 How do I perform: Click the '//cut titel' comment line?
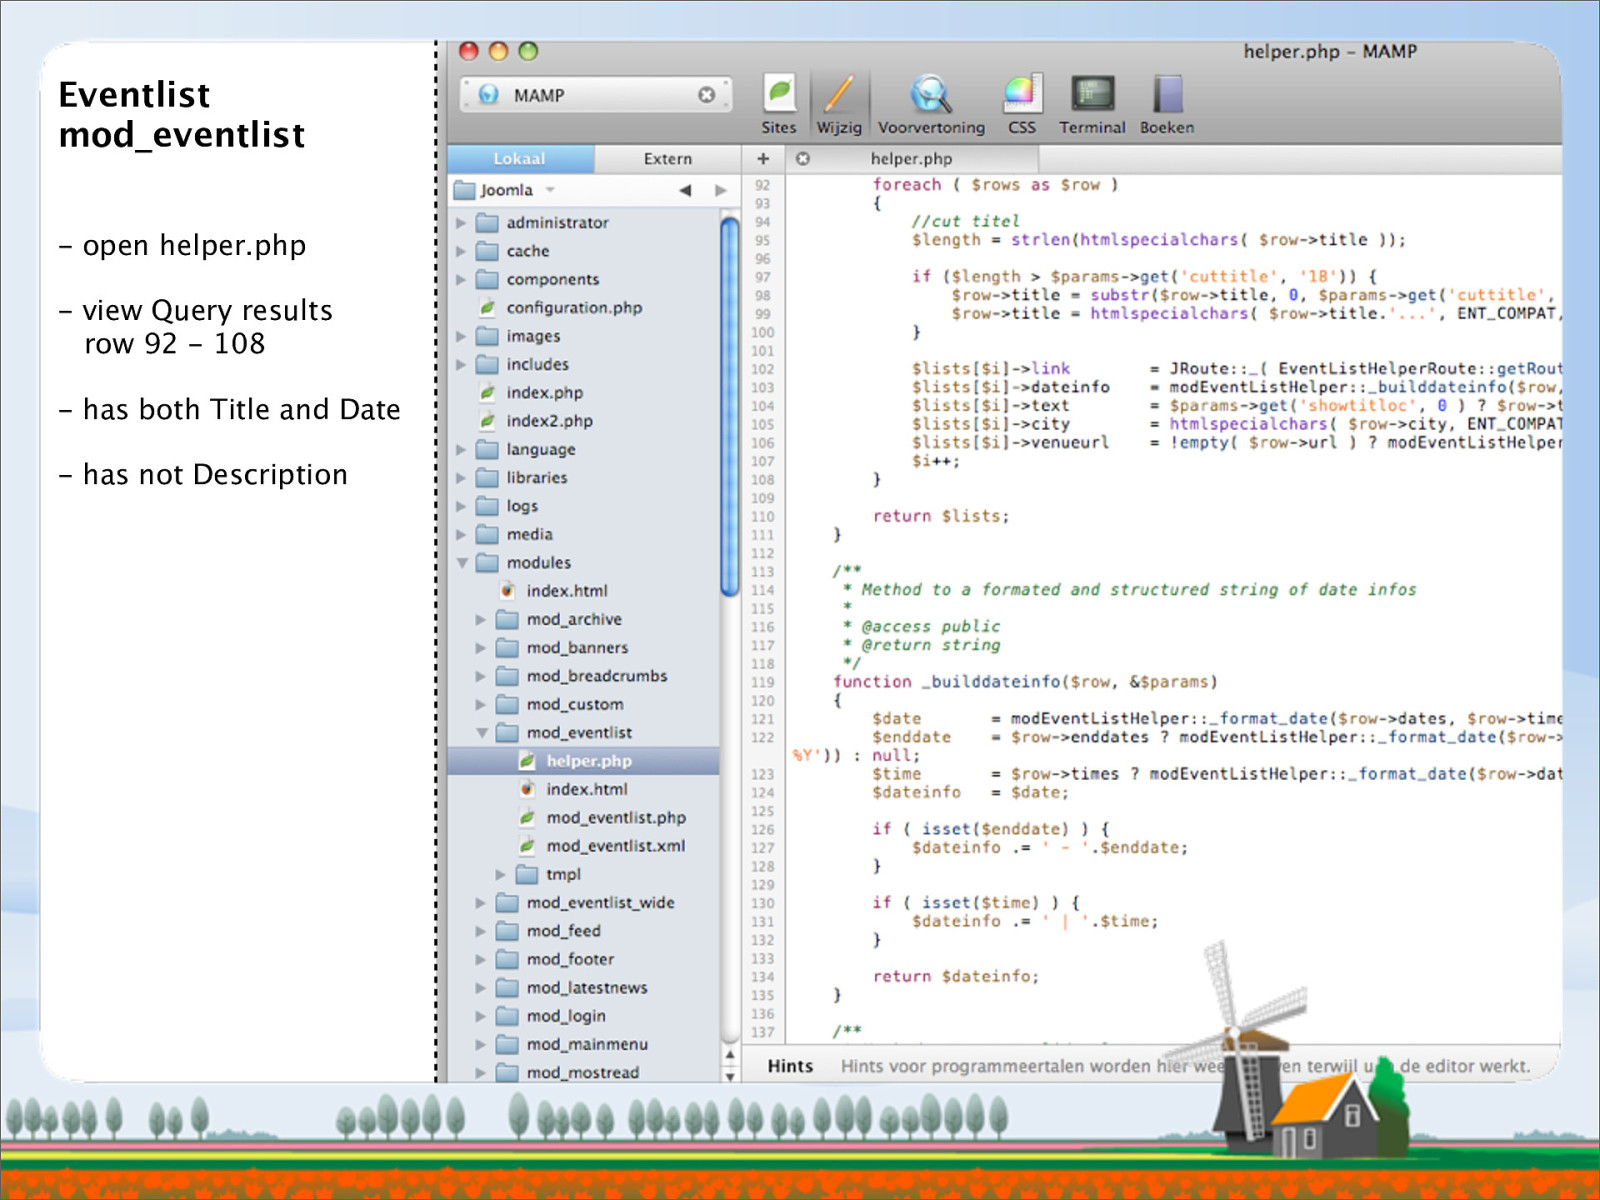(x=965, y=221)
